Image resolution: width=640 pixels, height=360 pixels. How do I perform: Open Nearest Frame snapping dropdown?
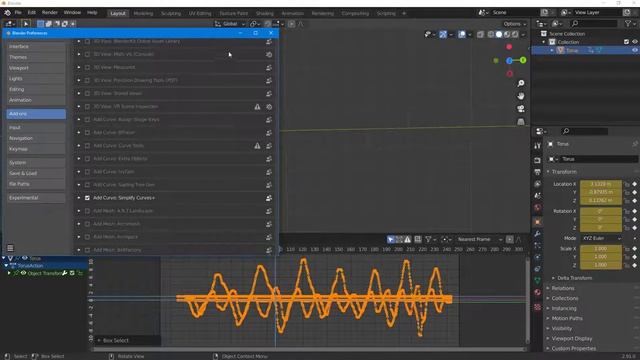(480, 239)
